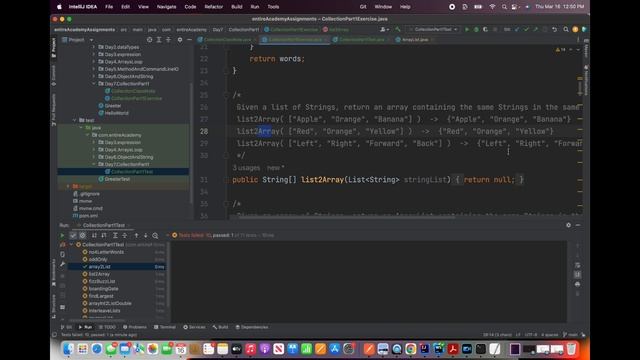Click the undo/rollback arrow icon in toolbar
The height and width of the screenshot is (360, 640).
point(554,29)
